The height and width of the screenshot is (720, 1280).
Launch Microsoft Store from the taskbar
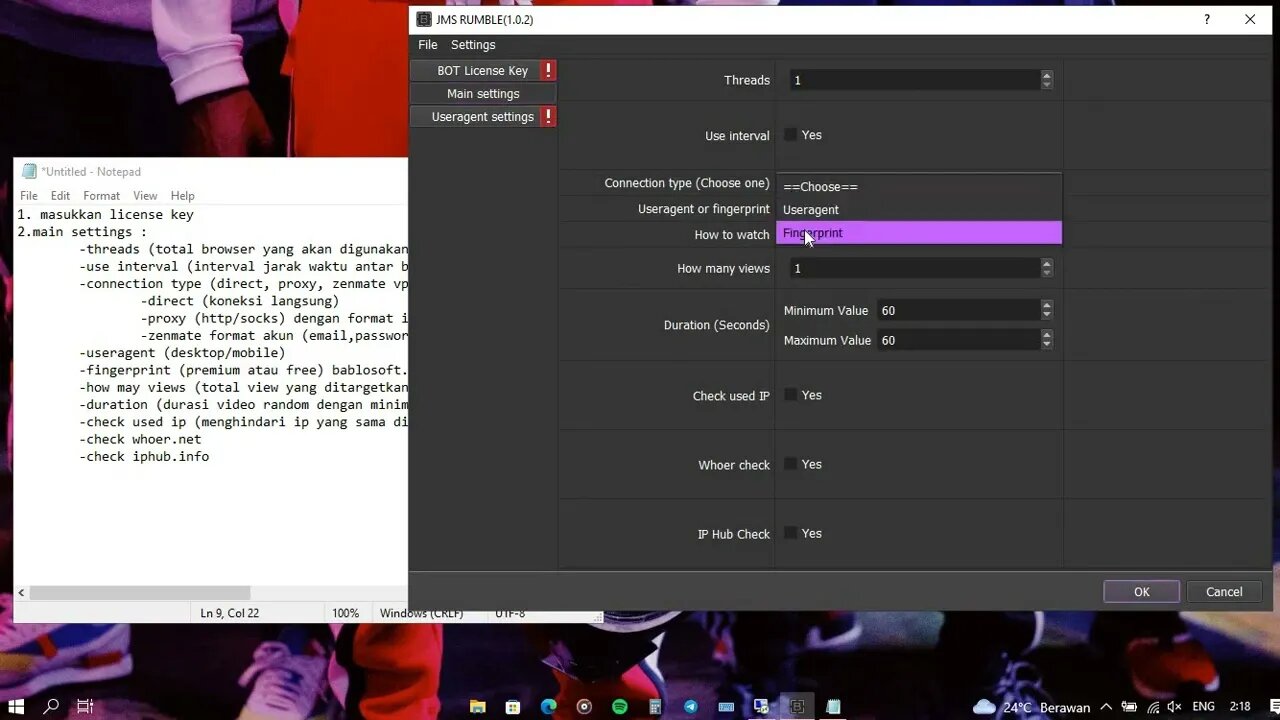click(x=513, y=706)
